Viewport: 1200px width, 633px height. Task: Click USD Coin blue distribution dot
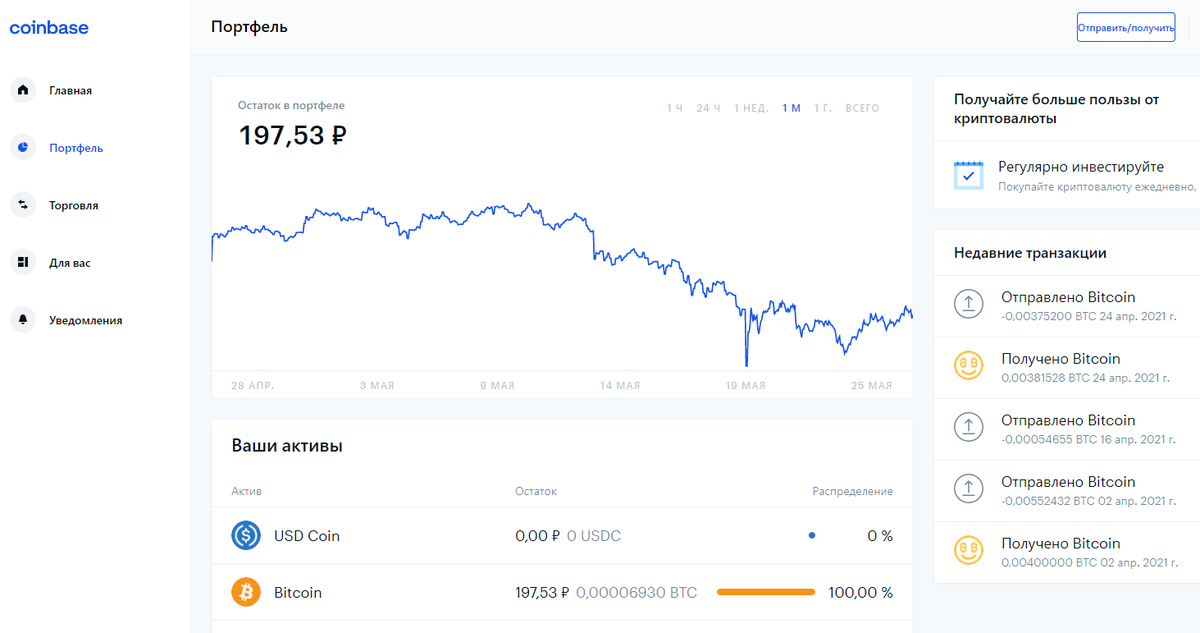pos(812,536)
